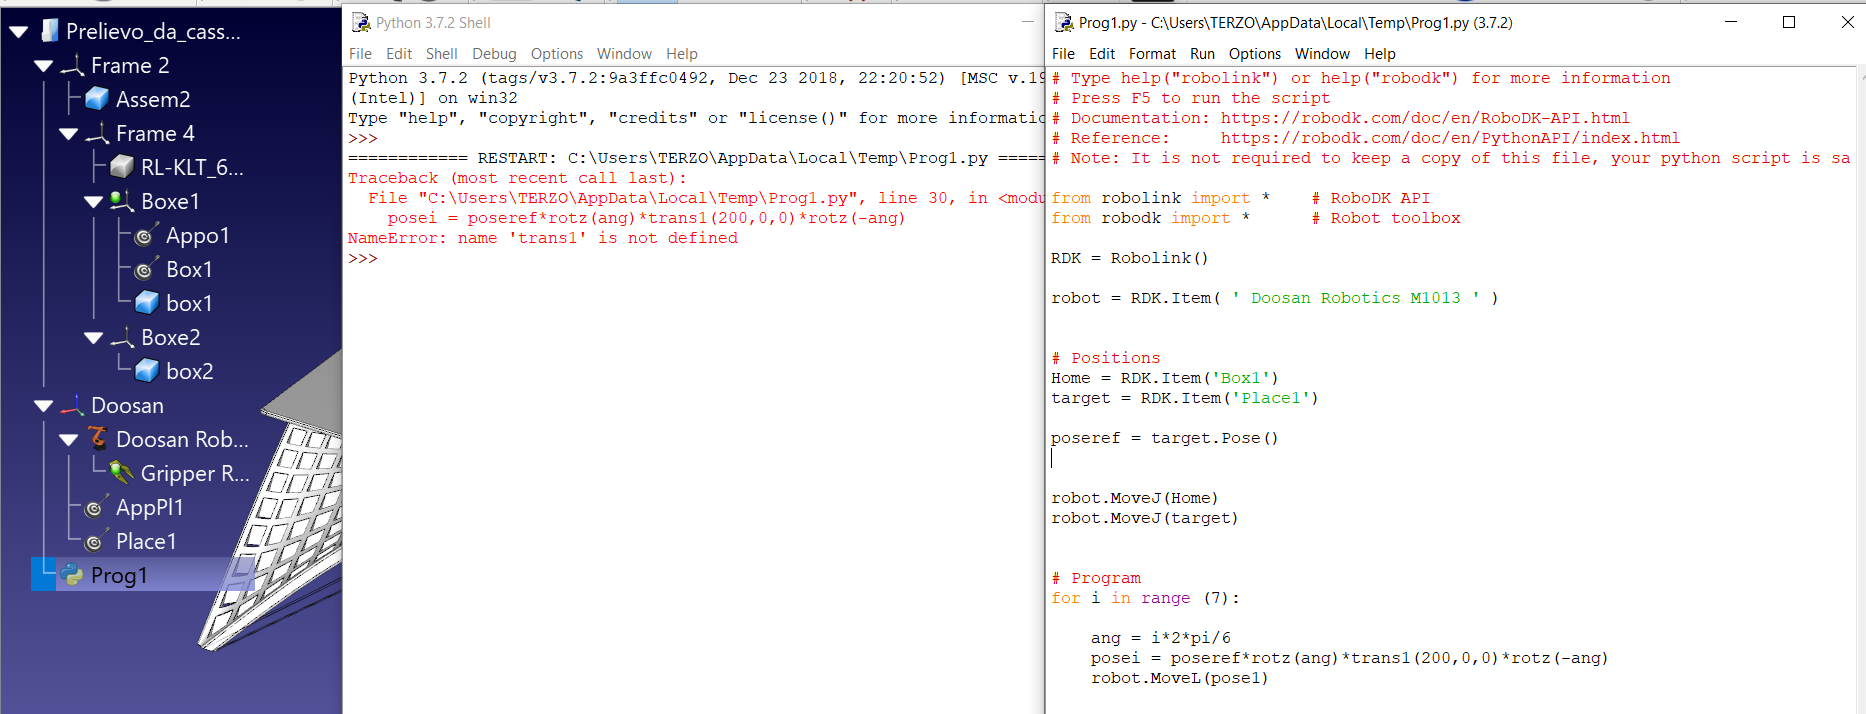Click the box2 object cube icon
Viewport: 1866px width, 714px height.
[x=147, y=371]
